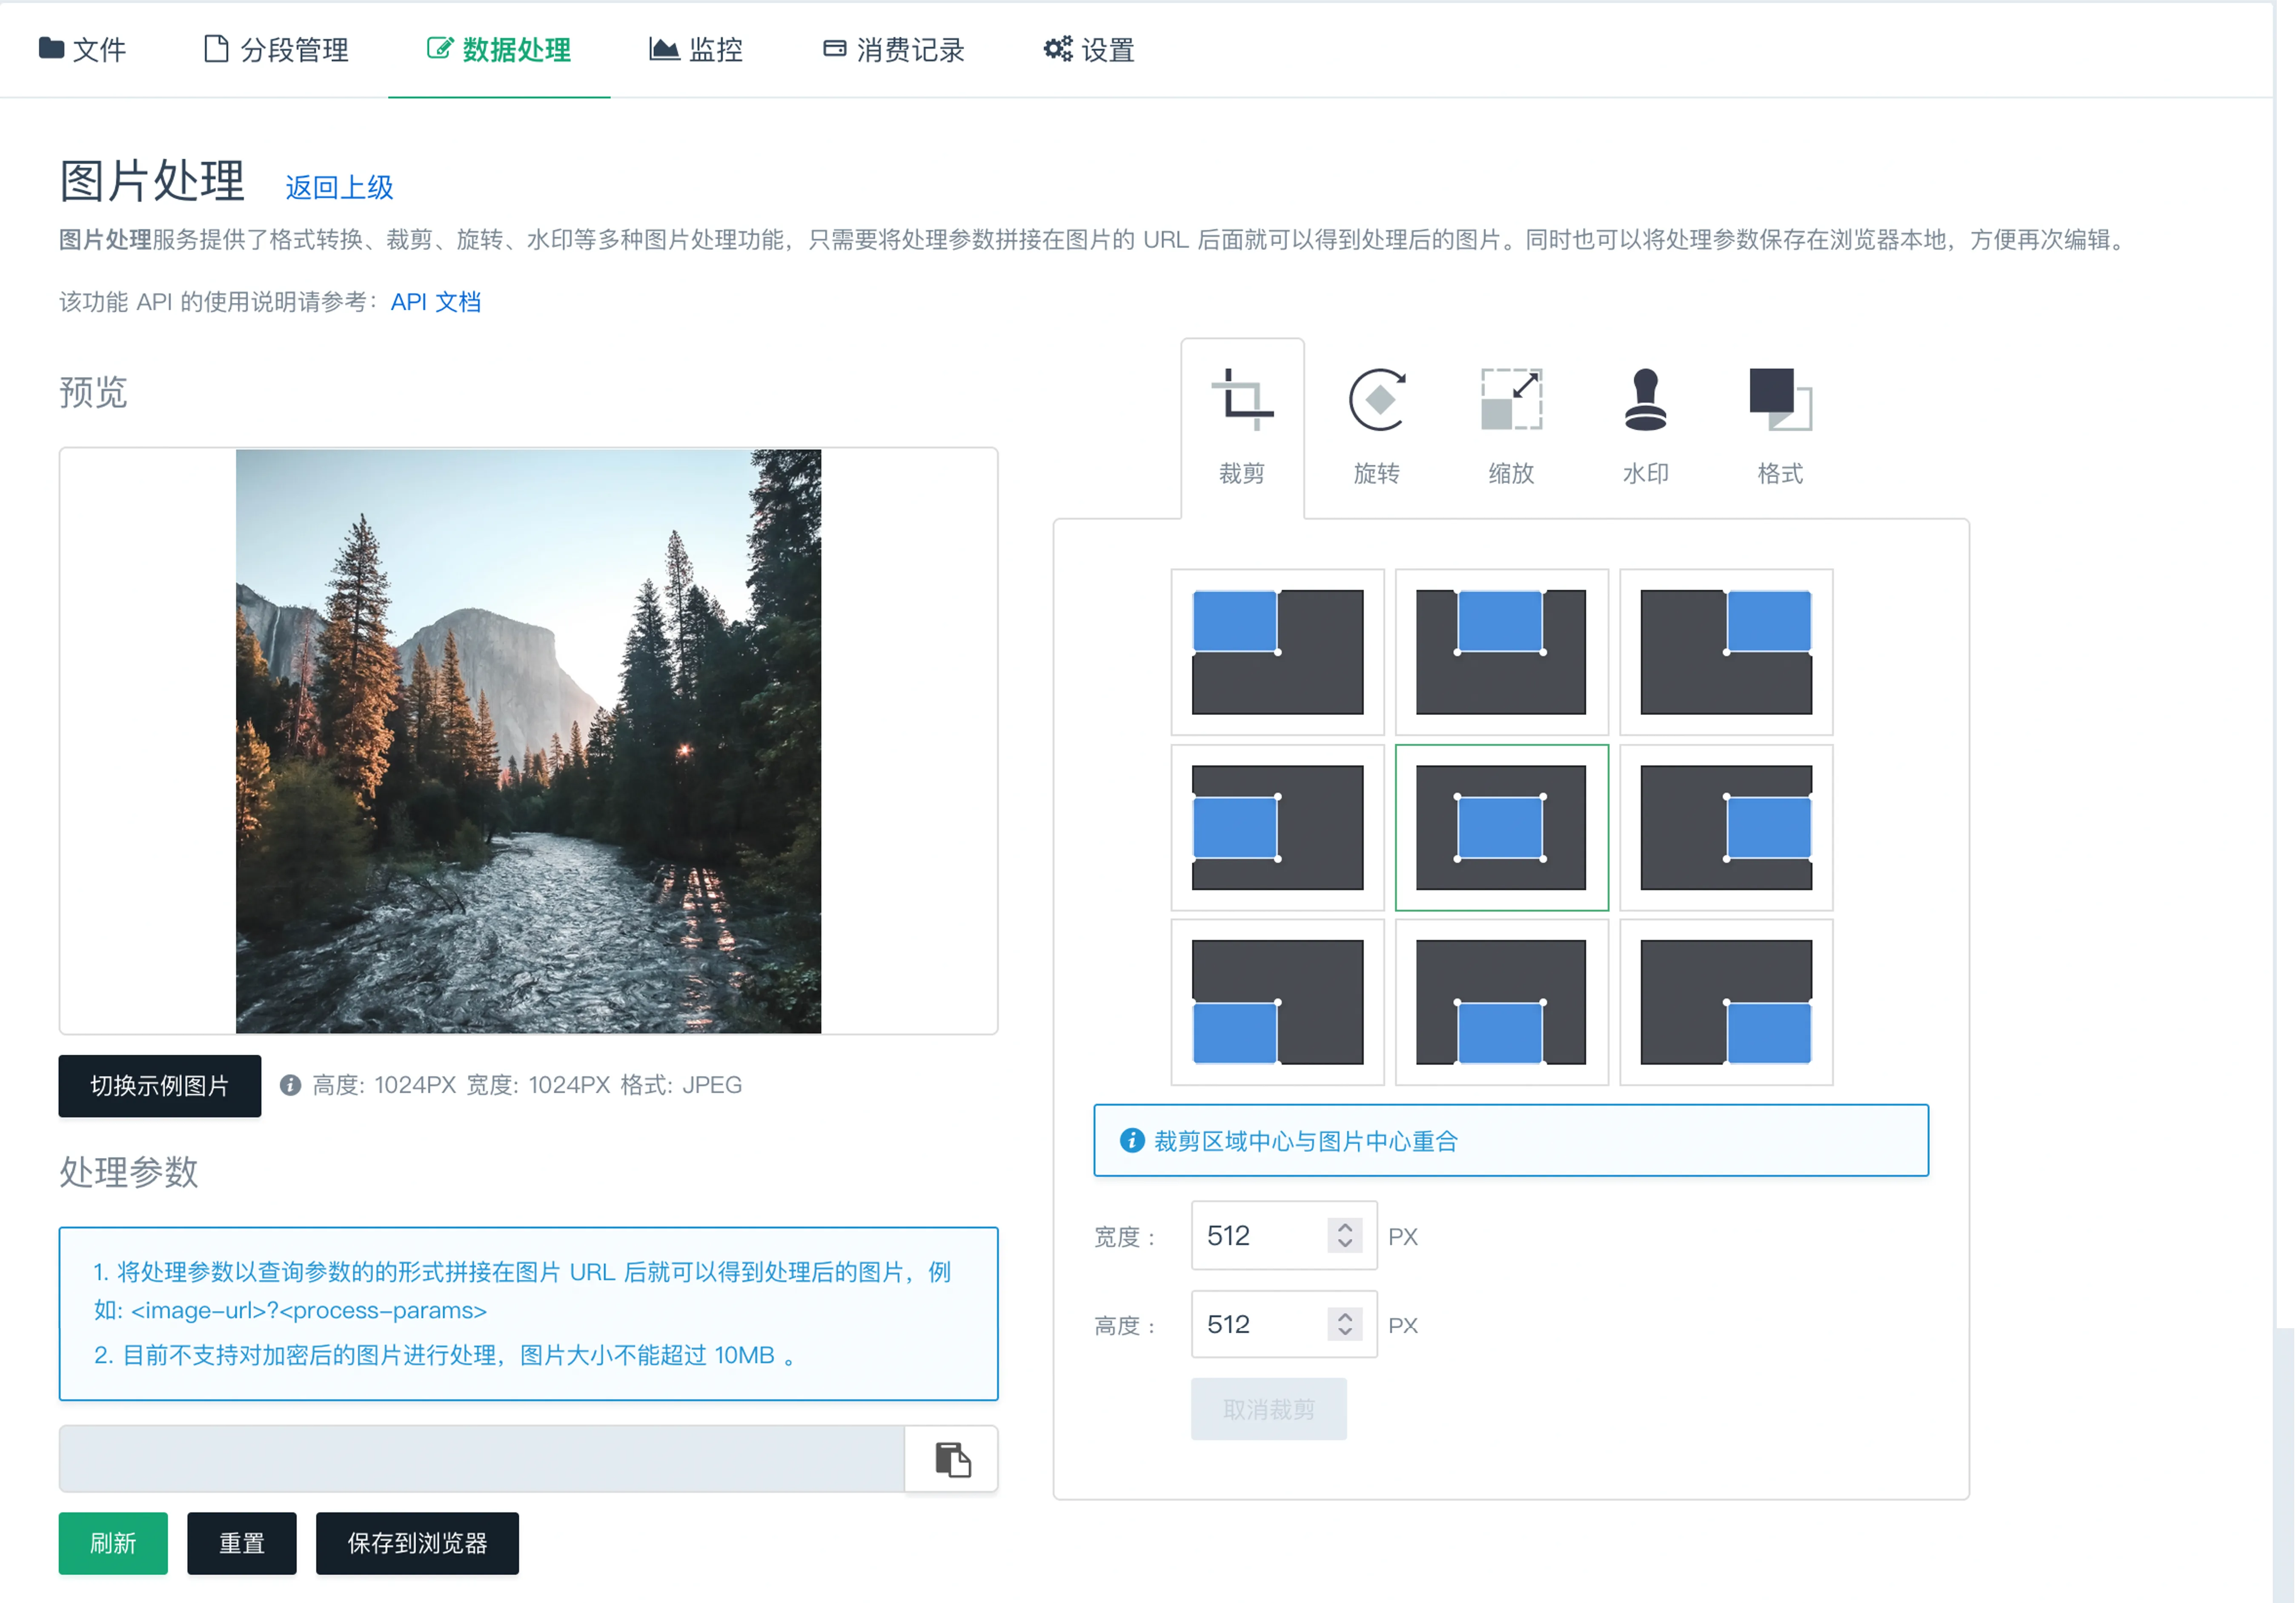Select the bottom-right crop anchor position

pos(1726,1003)
